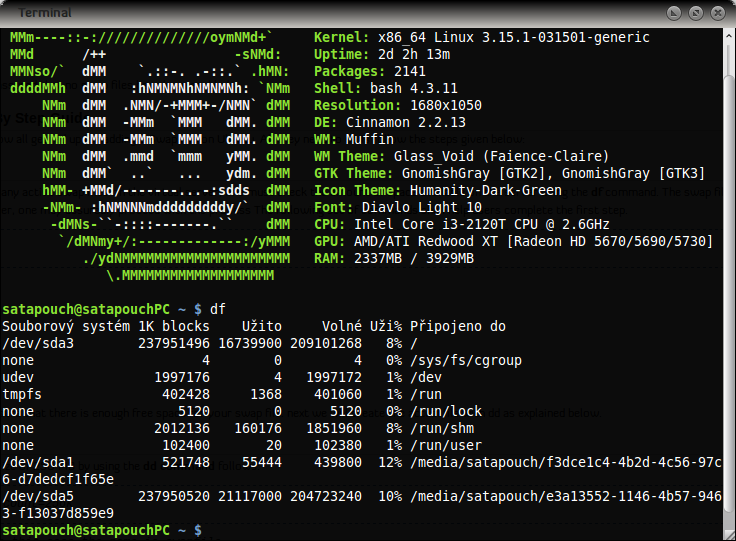Click the 21117000 used value

(x=250, y=496)
